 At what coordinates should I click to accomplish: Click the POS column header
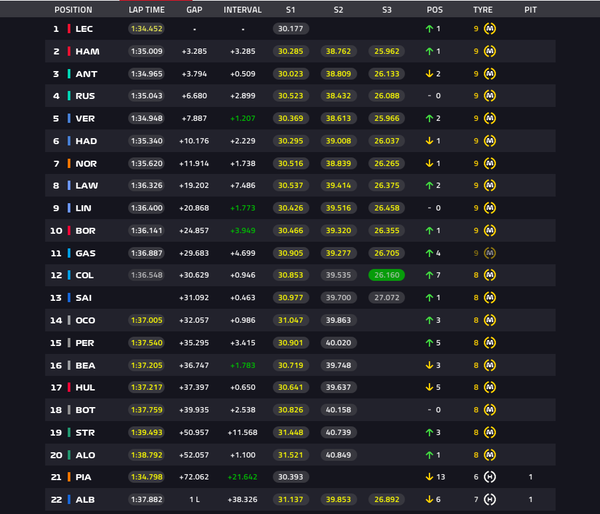(435, 10)
